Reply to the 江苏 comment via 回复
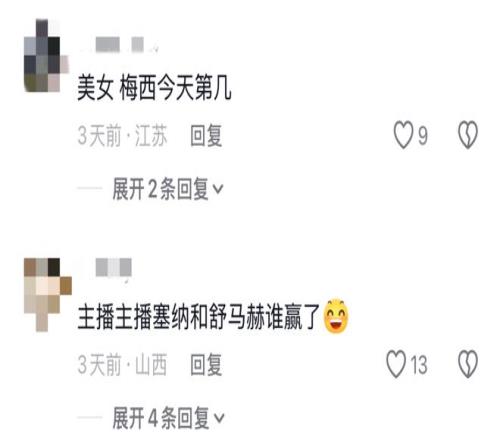Viewport: 500px width, 440px height. coord(206,135)
